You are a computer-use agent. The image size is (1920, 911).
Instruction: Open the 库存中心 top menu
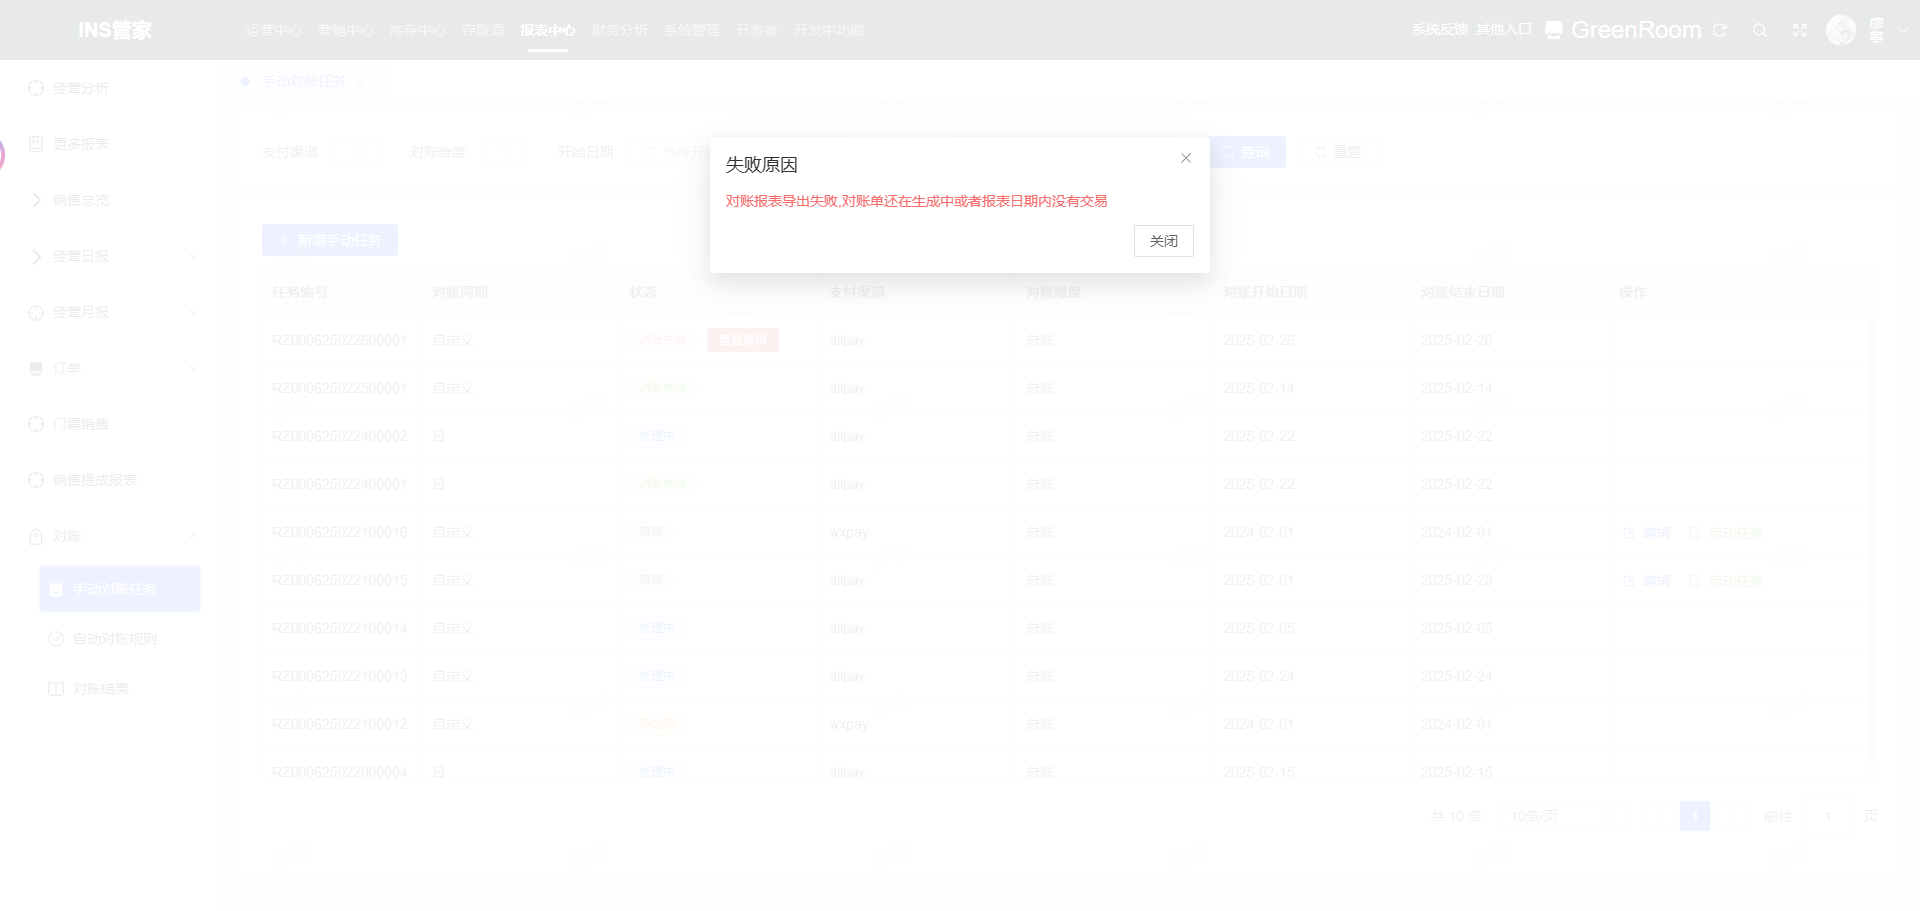pos(418,30)
